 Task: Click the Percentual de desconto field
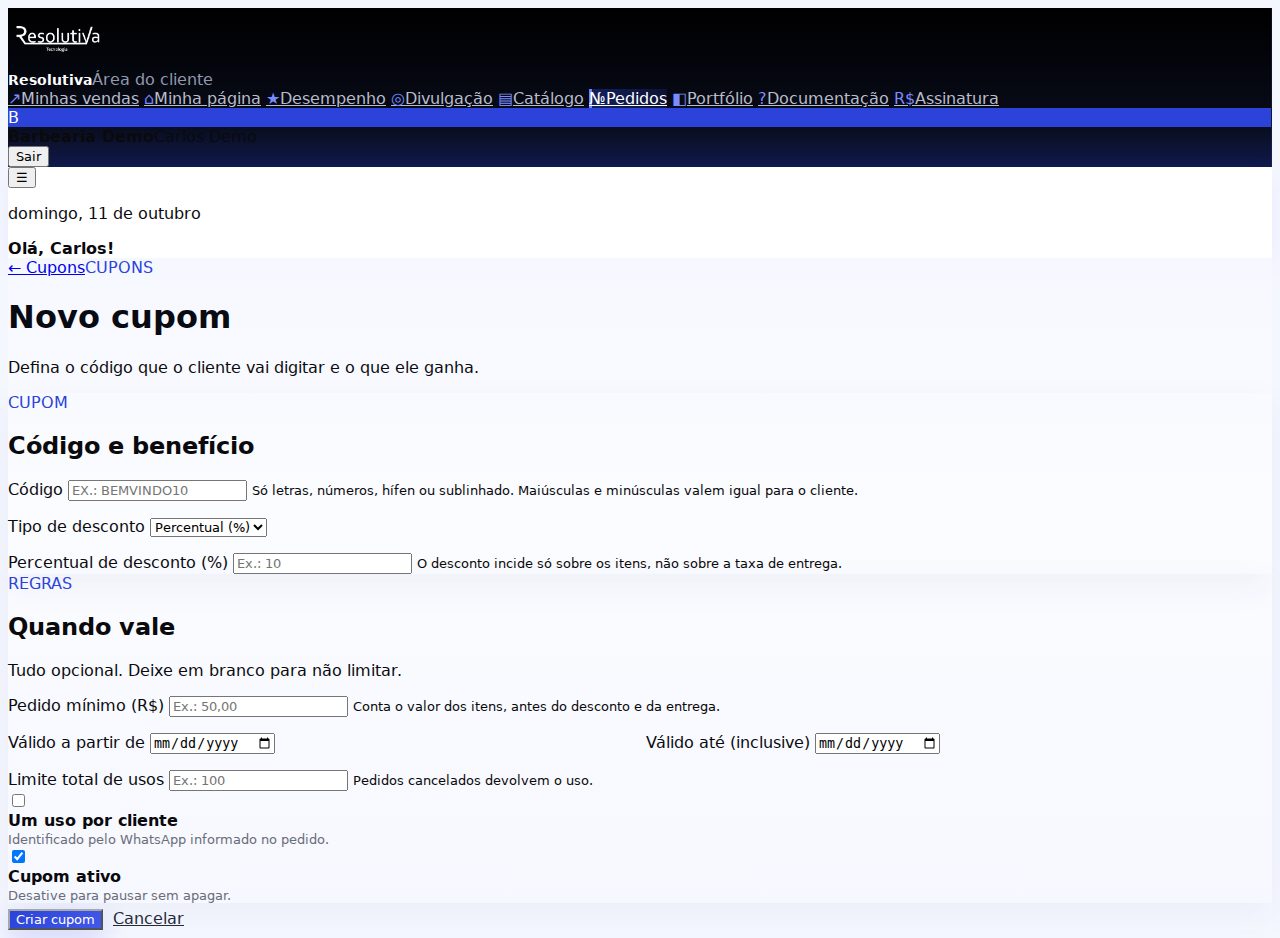tap(322, 563)
